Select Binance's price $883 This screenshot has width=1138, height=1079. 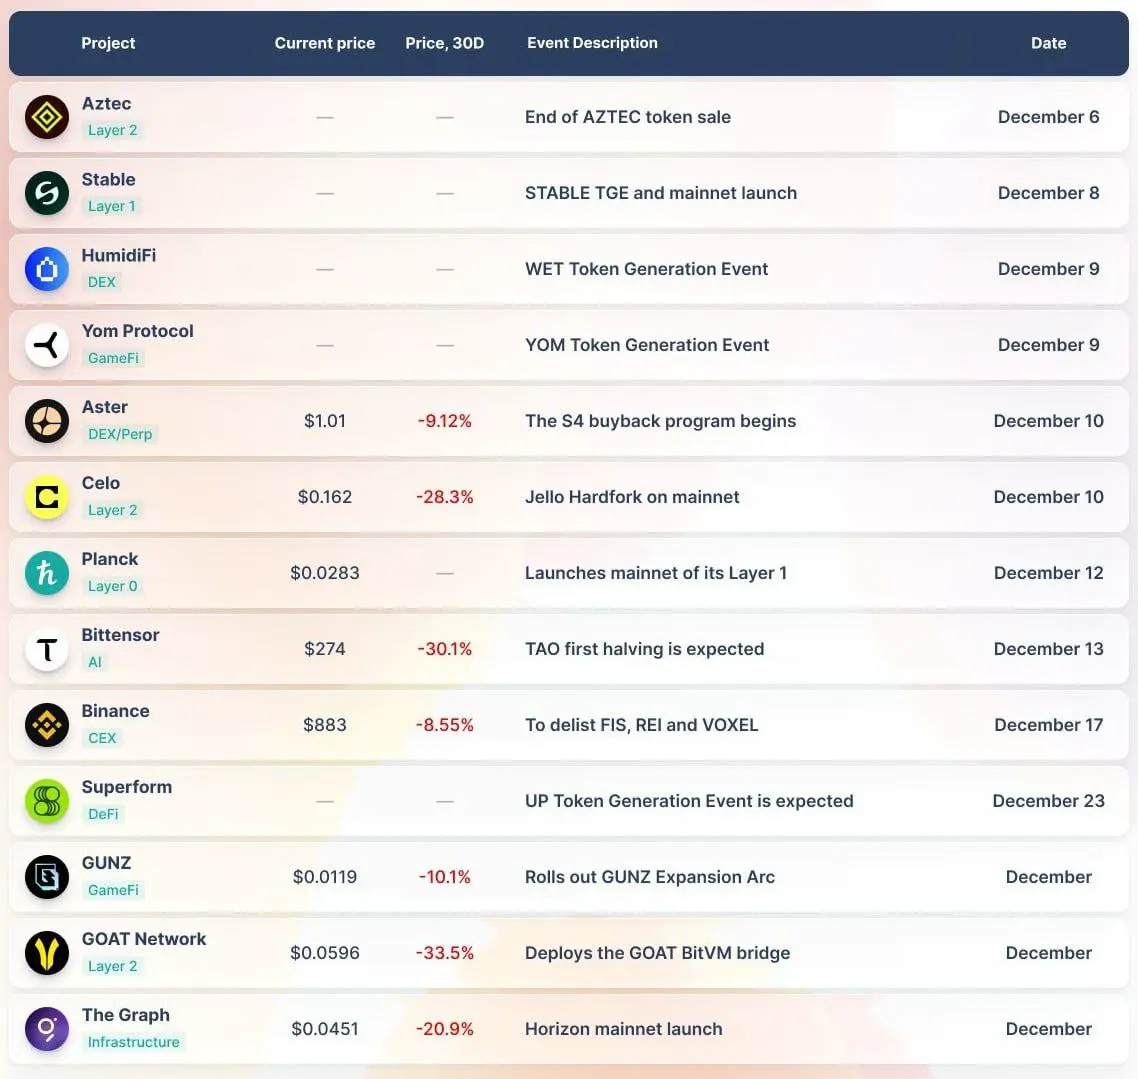324,725
